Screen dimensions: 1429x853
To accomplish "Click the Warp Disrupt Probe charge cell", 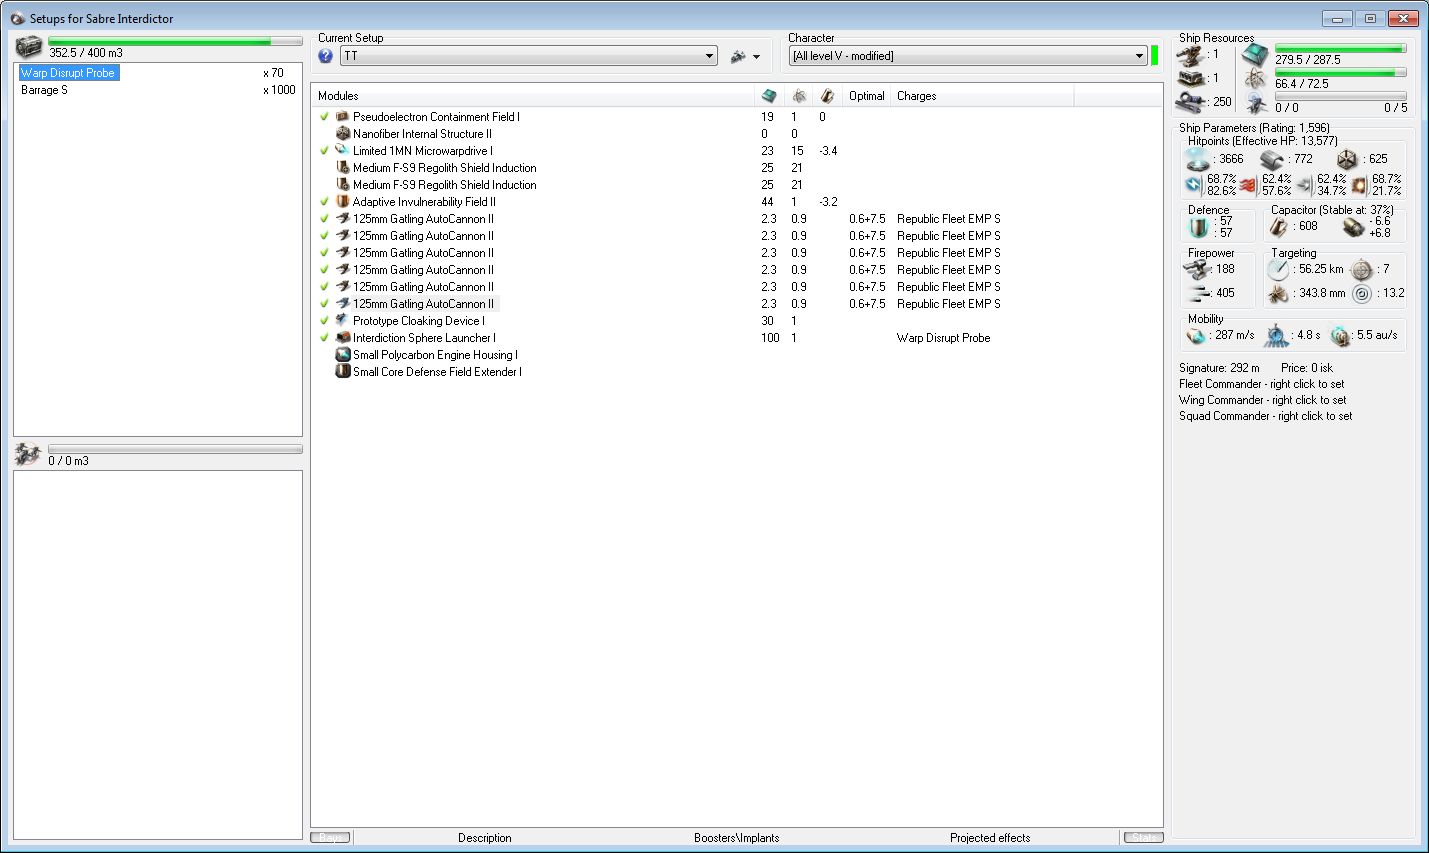I will pos(944,338).
